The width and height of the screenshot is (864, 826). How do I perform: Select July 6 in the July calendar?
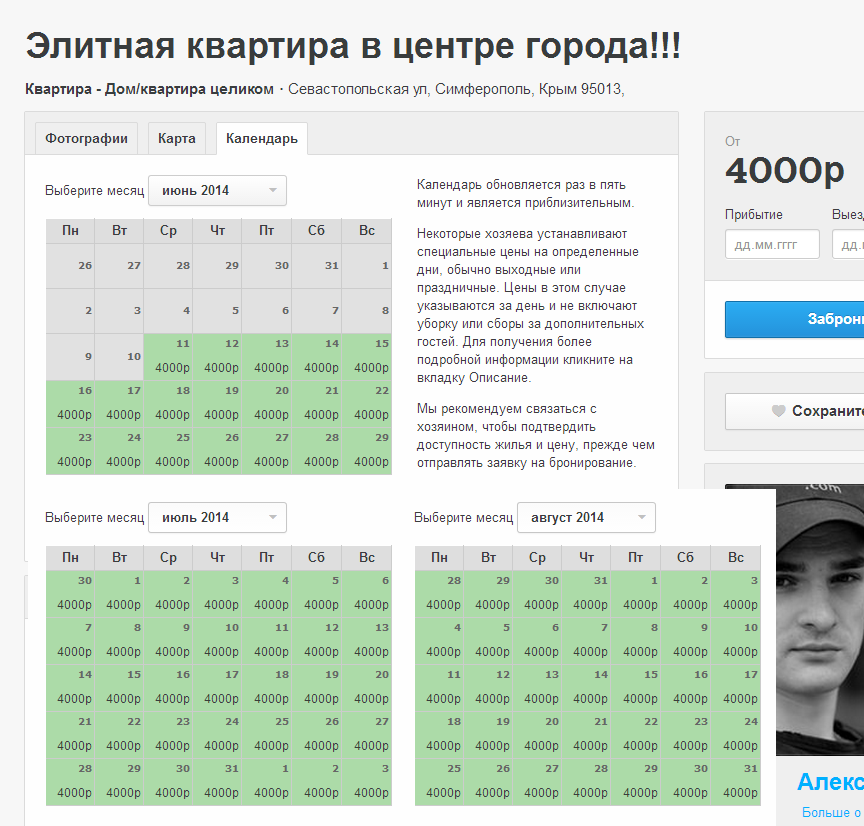pos(368,593)
